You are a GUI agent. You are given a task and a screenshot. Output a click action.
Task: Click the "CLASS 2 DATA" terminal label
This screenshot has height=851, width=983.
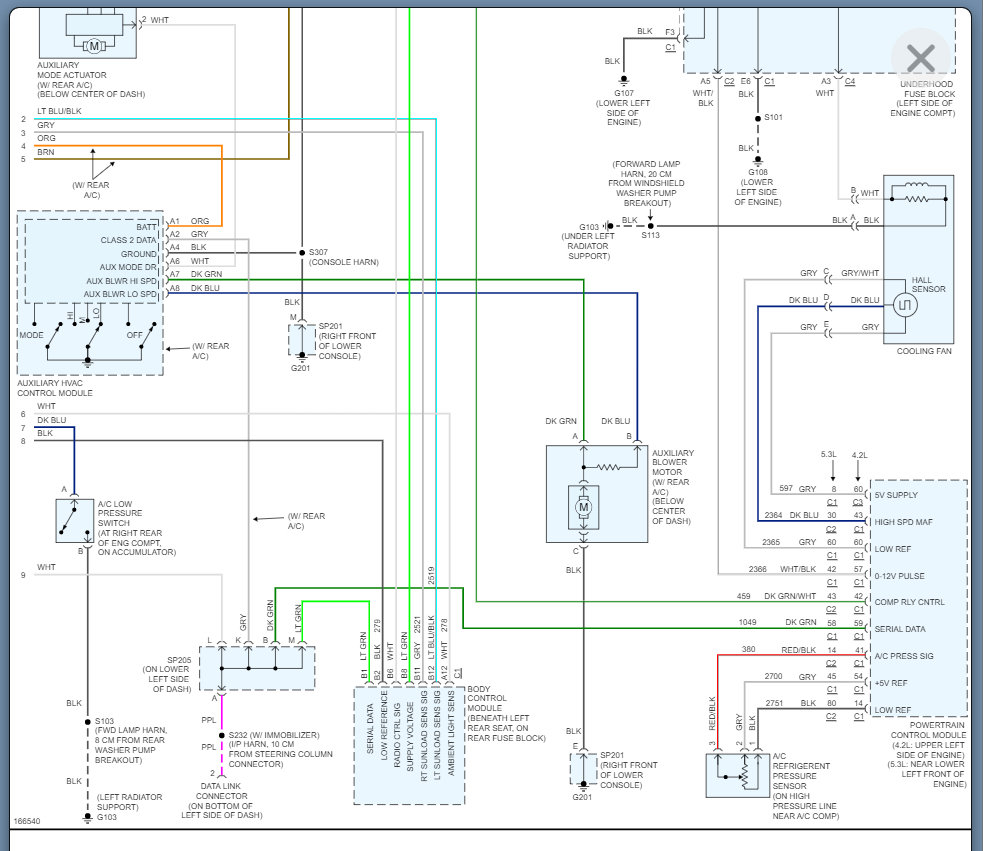[x=129, y=240]
